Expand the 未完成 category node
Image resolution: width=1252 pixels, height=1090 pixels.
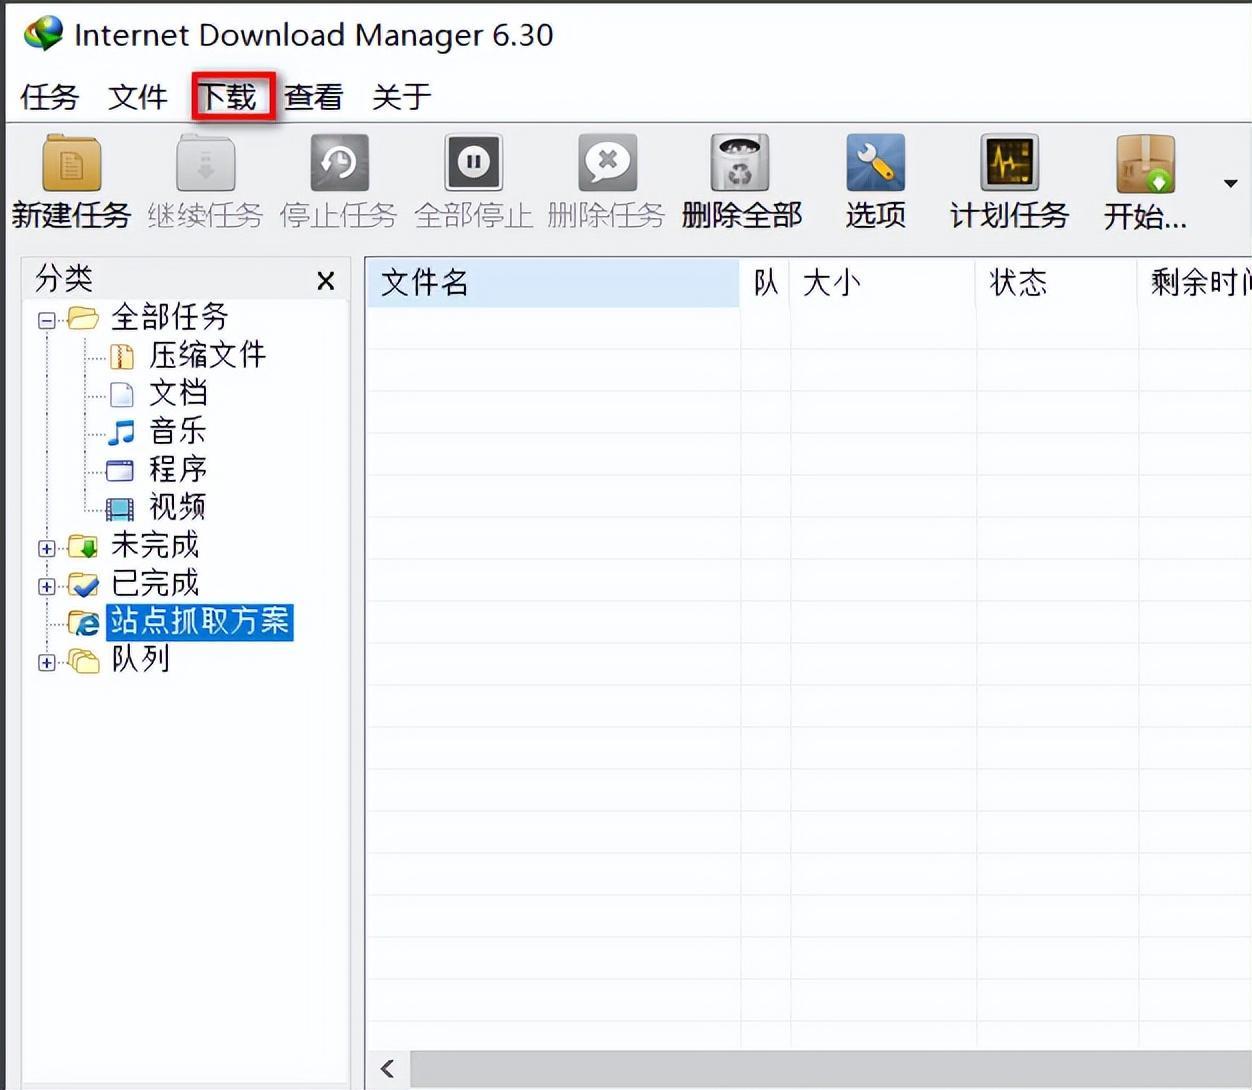pos(46,548)
